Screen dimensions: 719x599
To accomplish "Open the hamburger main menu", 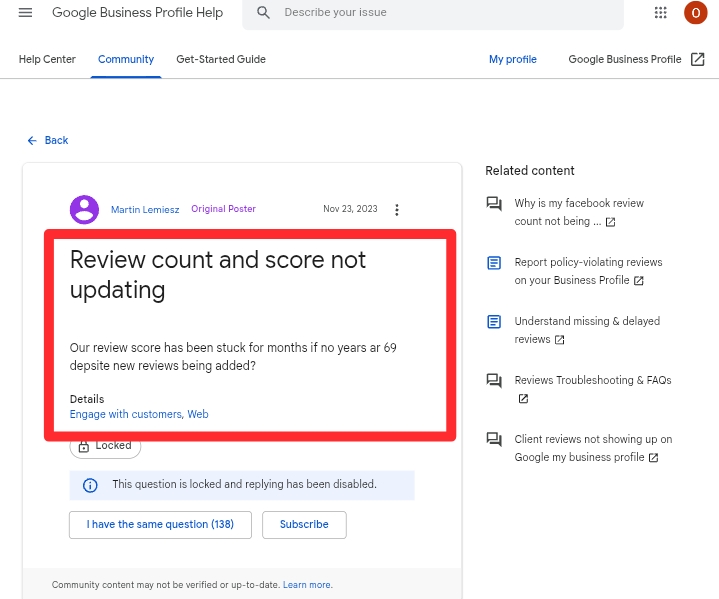I will [25, 12].
